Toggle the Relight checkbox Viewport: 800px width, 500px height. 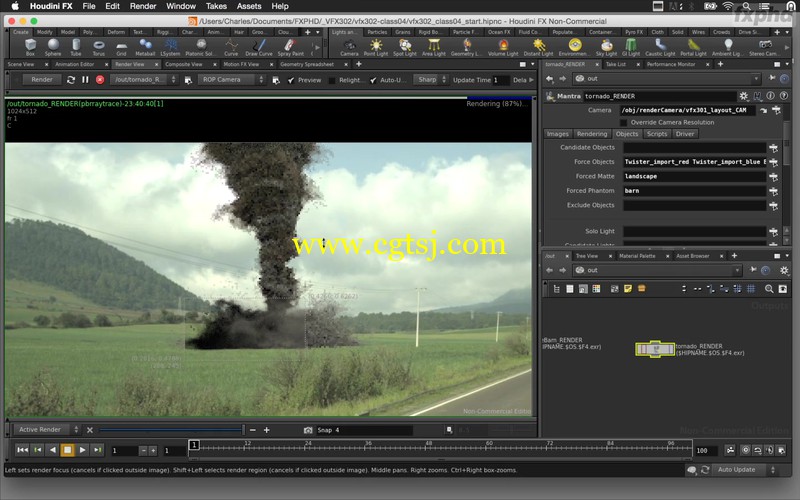pyautogui.click(x=332, y=80)
